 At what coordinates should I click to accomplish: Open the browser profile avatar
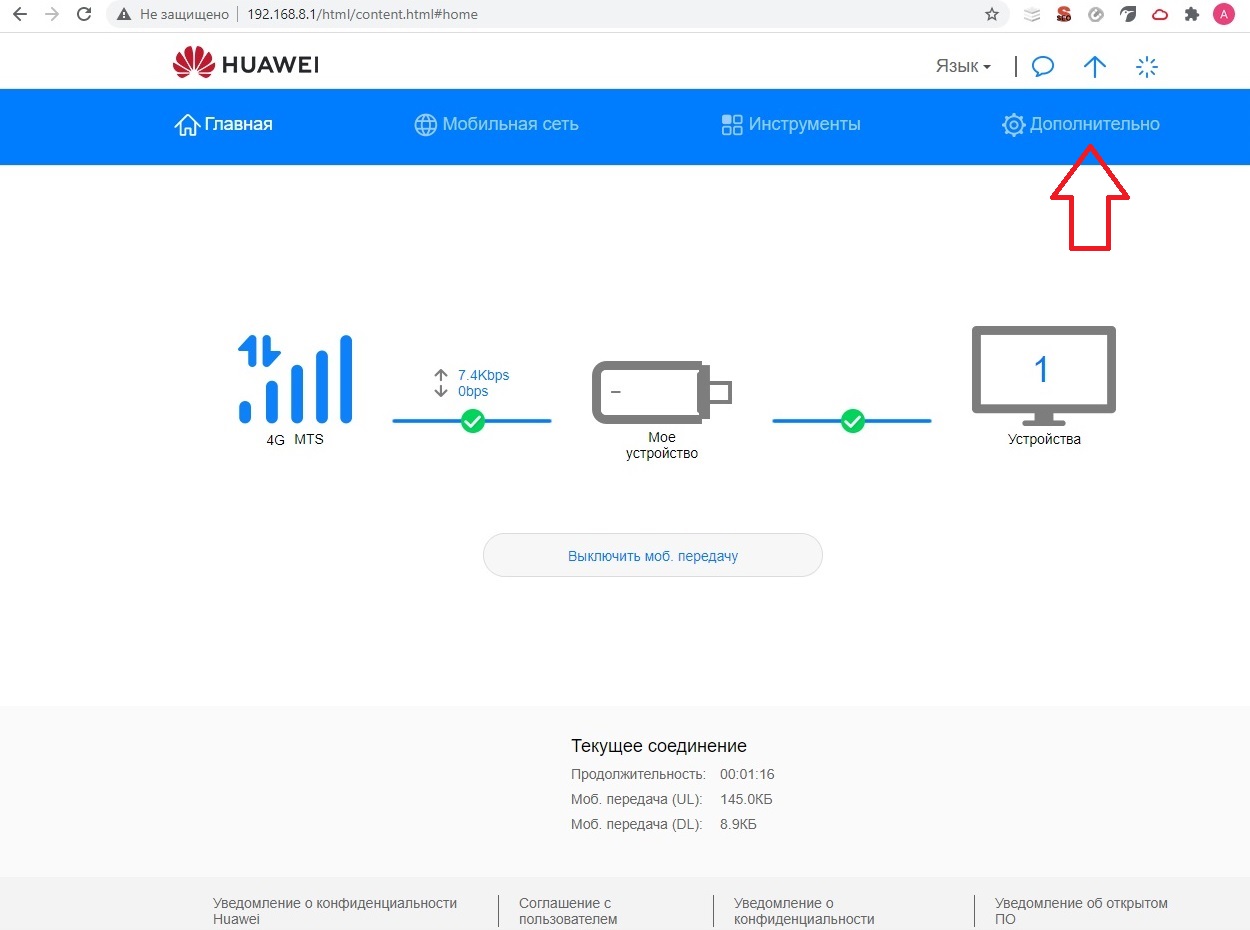pos(1223,14)
